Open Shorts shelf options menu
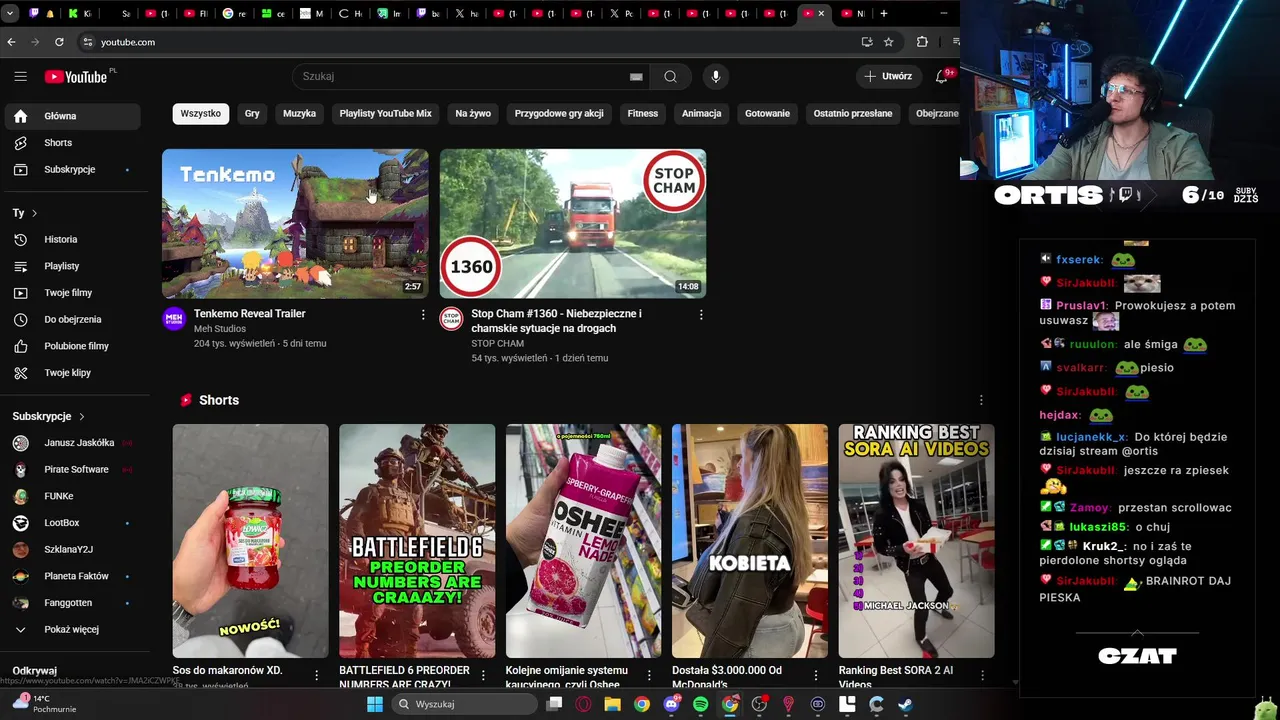Viewport: 1280px width, 720px height. [x=981, y=400]
